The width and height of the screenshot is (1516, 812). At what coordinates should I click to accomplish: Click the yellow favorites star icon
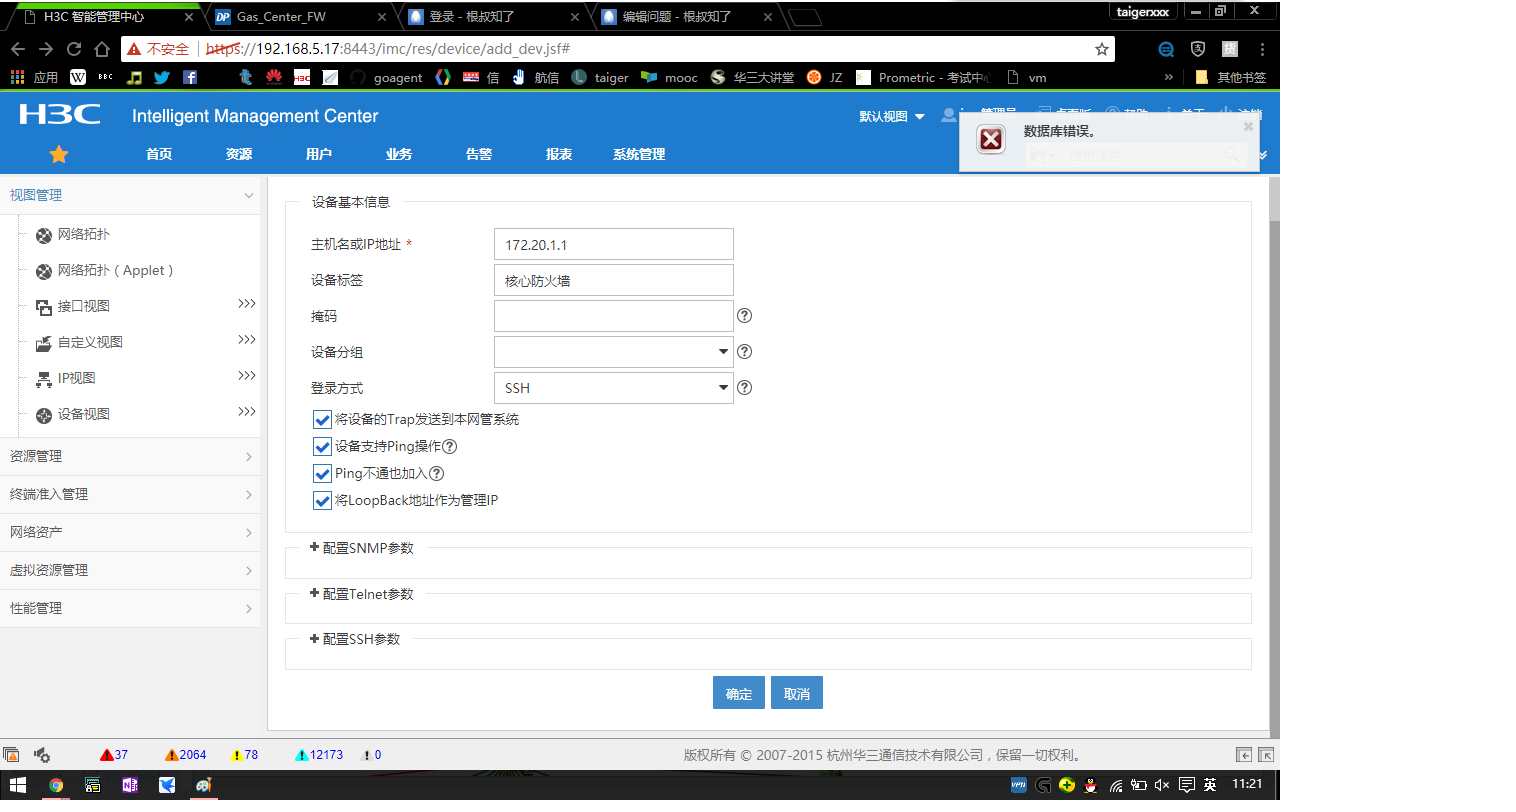[x=58, y=154]
